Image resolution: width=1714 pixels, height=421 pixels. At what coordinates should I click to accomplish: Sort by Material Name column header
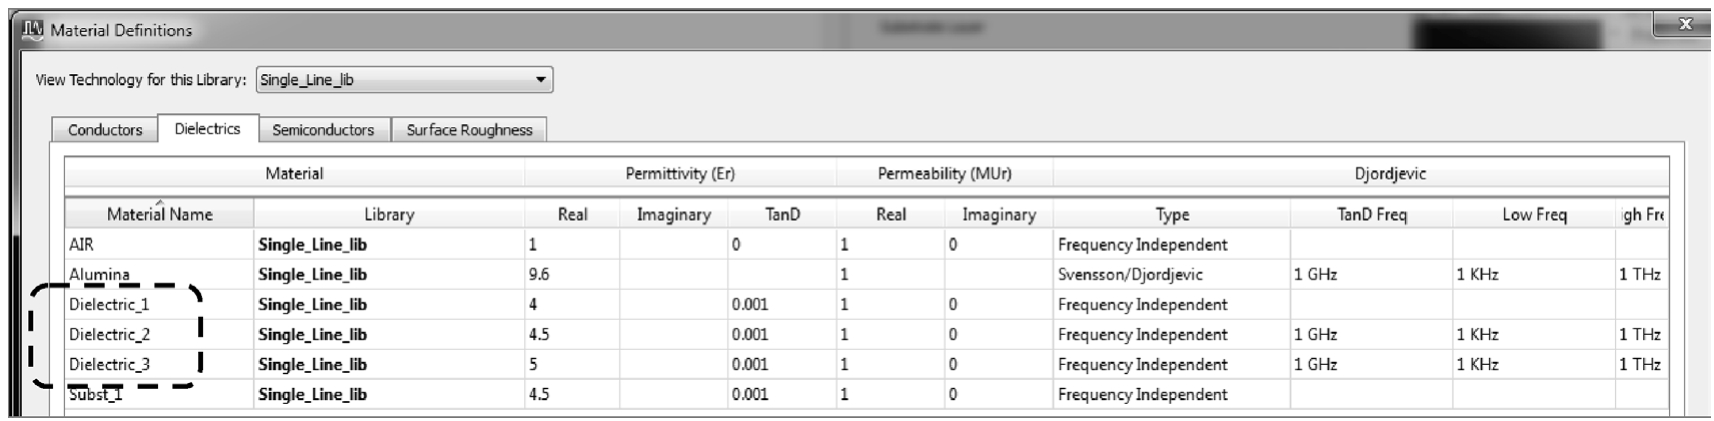(160, 214)
